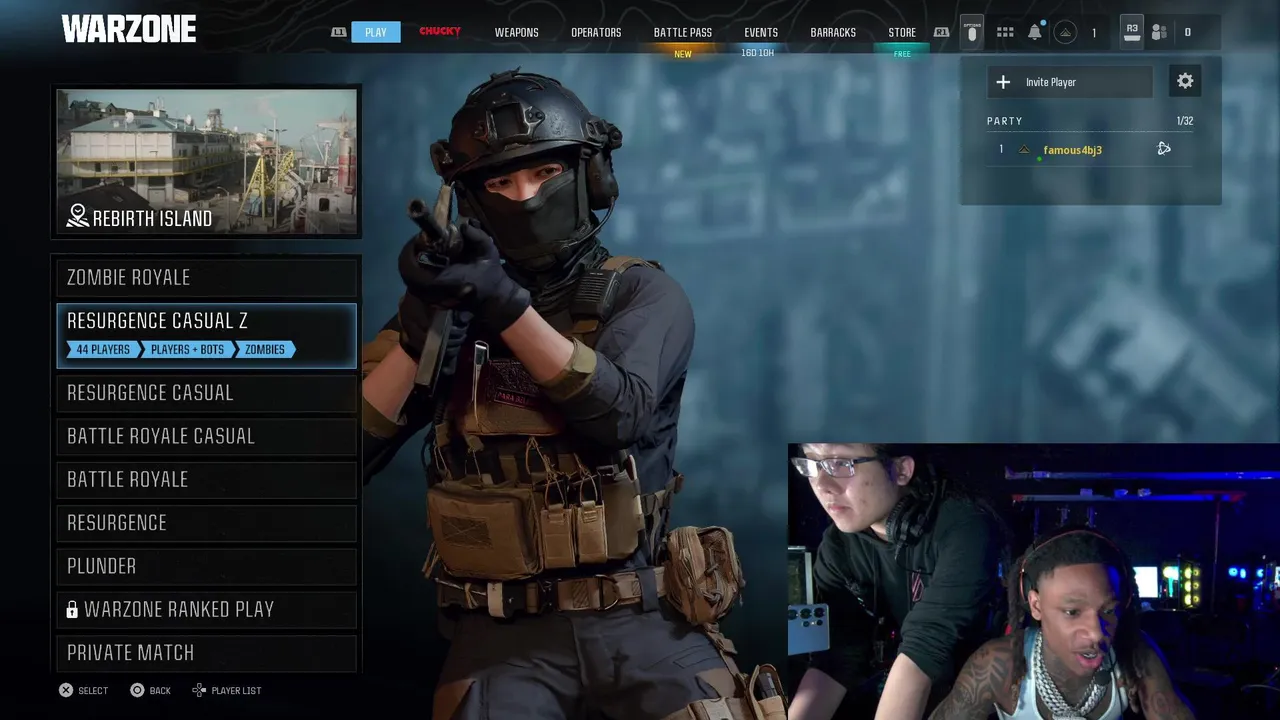Open the apps grid menu icon
This screenshot has width=1280, height=720.
pos(1005,32)
